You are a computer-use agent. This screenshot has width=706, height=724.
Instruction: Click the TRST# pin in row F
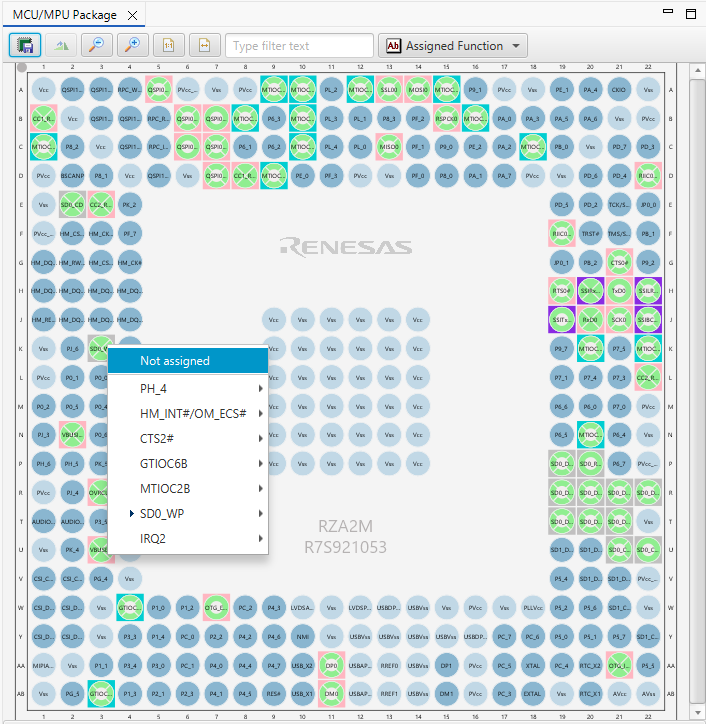click(x=590, y=234)
